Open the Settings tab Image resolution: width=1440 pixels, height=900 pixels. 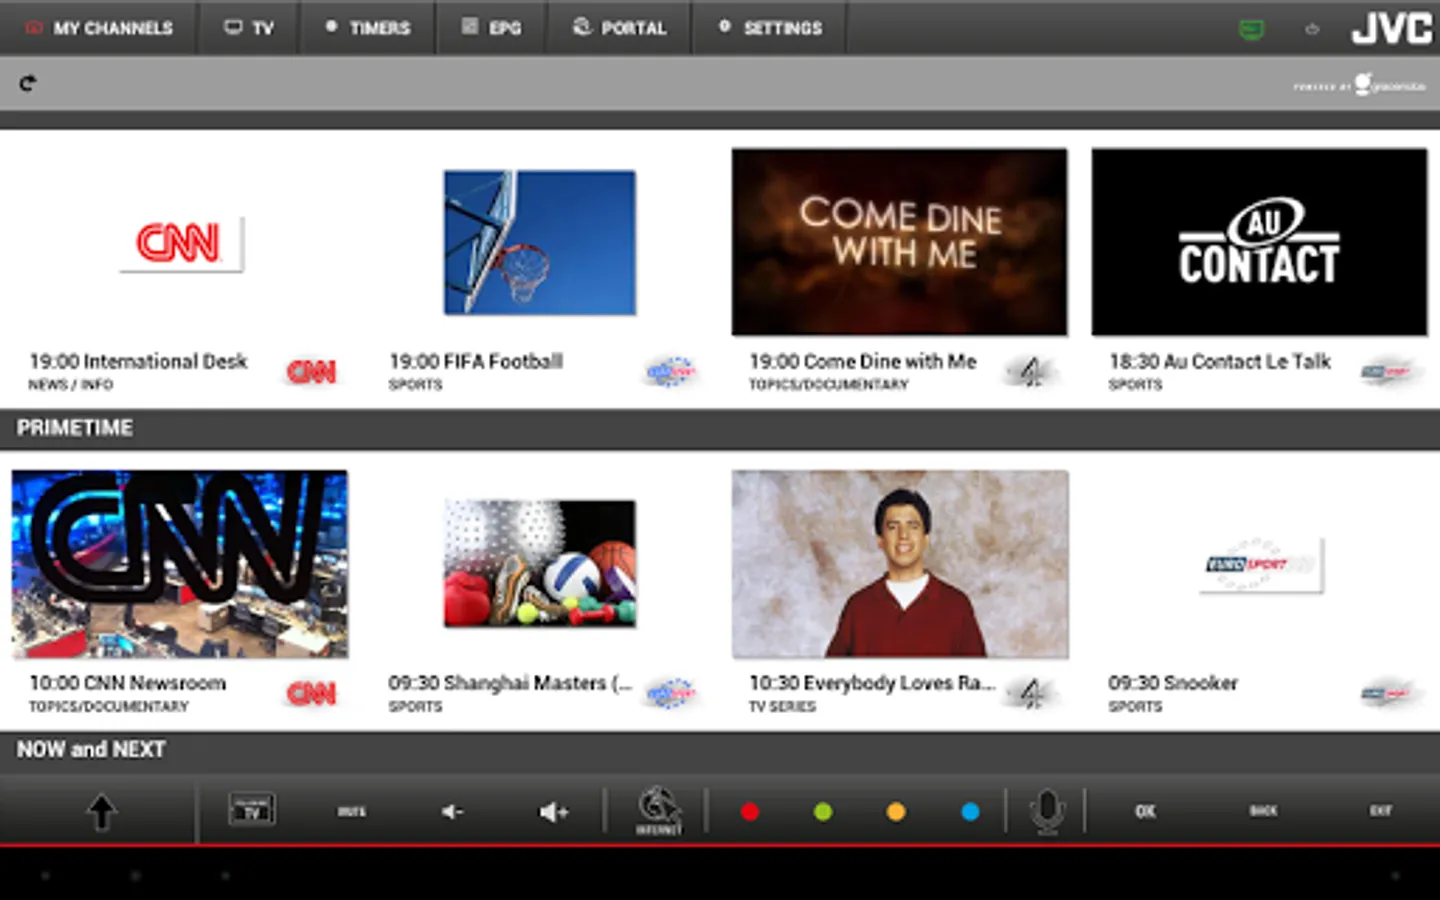click(770, 28)
